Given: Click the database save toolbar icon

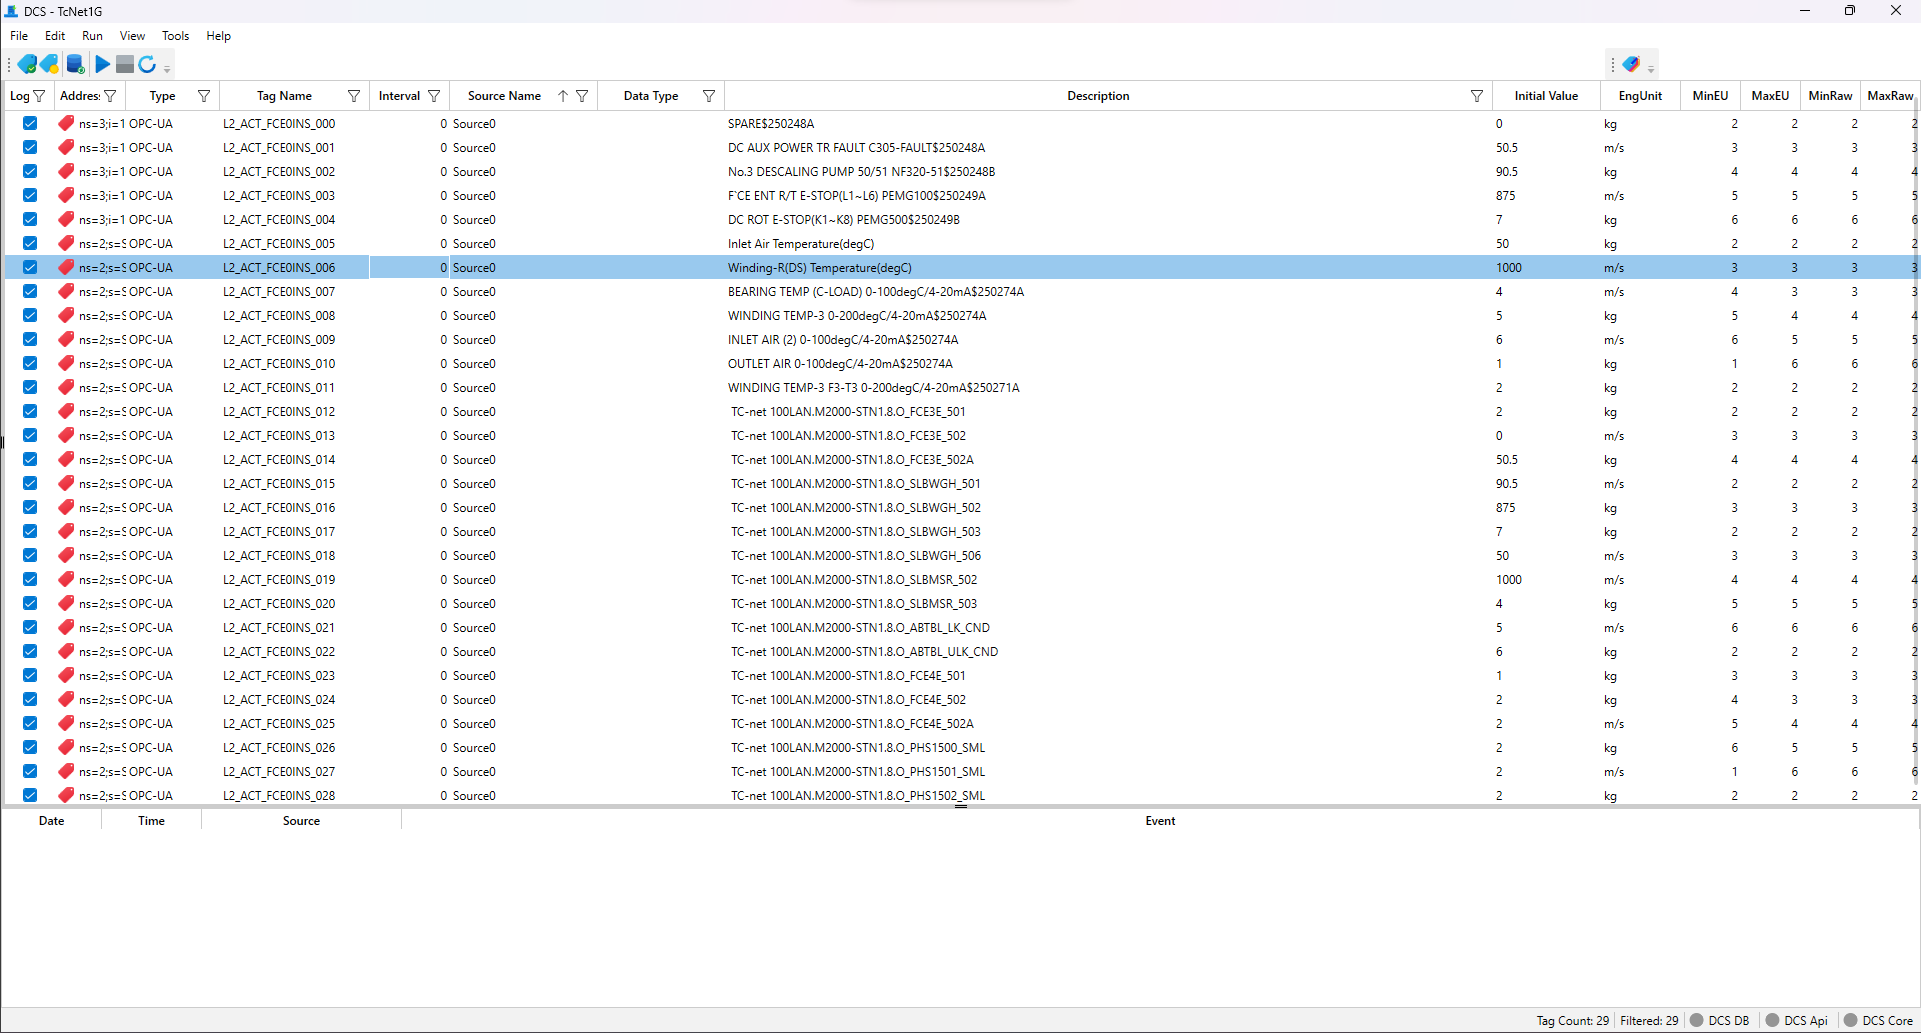Looking at the screenshot, I should (x=75, y=63).
